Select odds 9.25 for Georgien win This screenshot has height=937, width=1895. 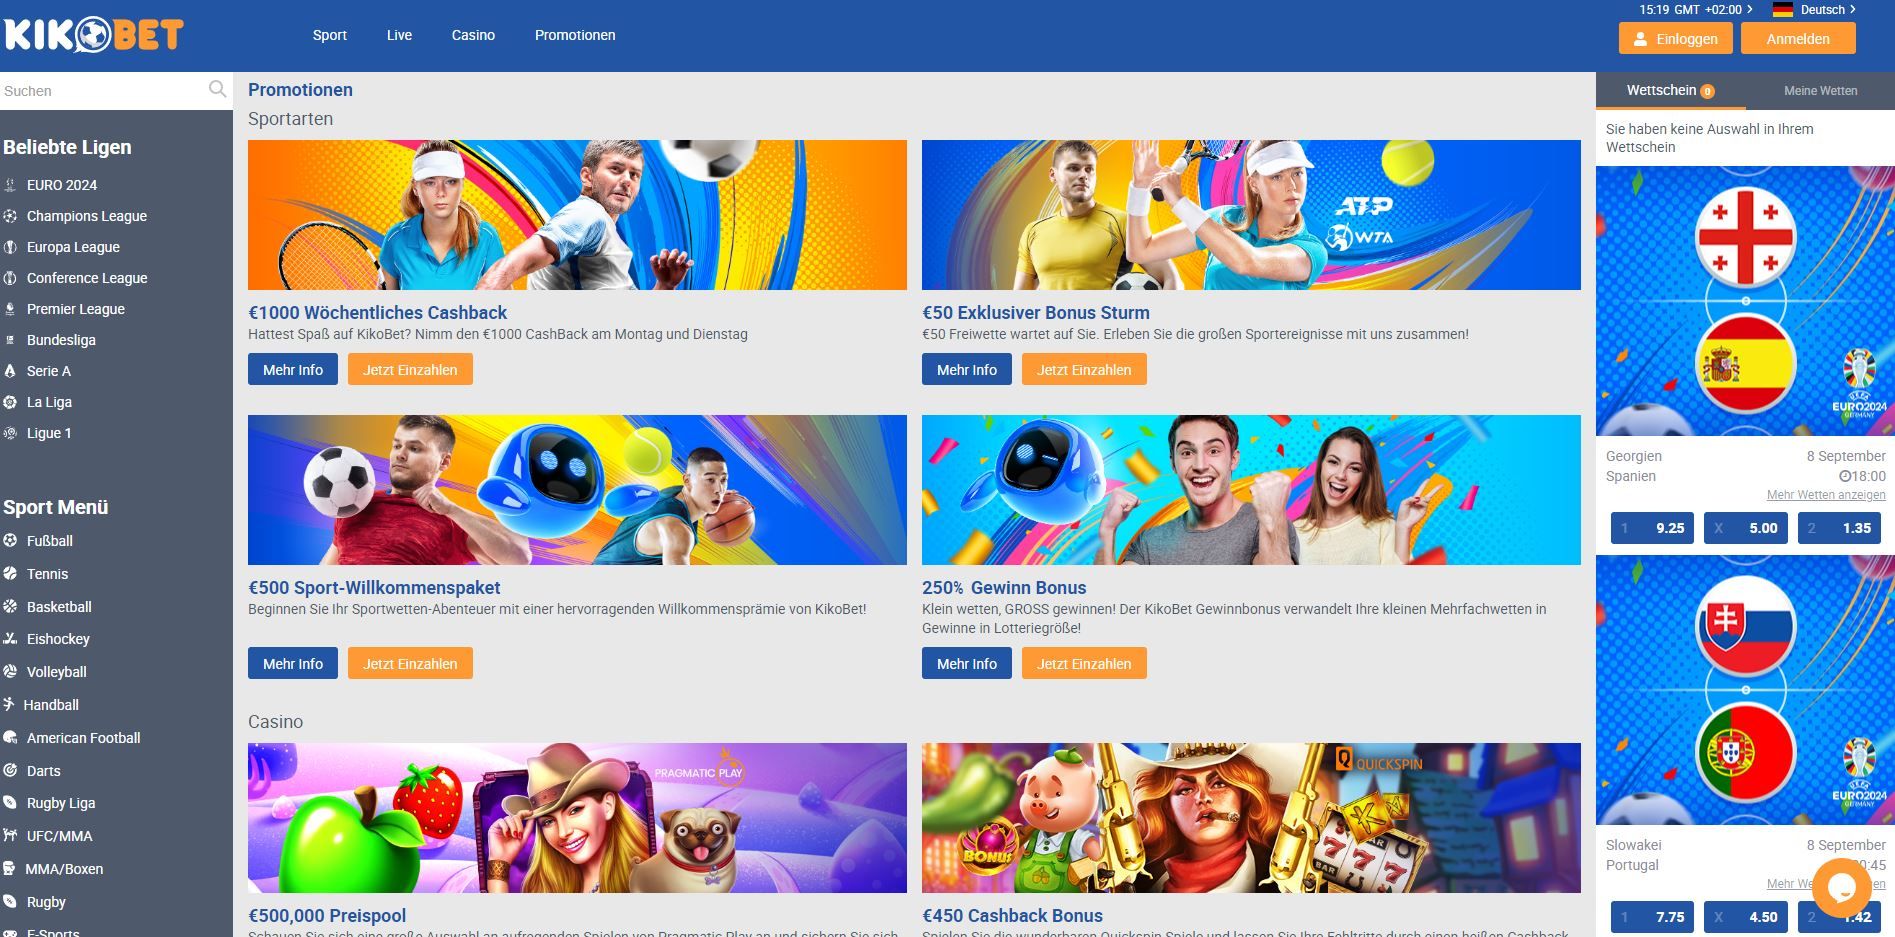pos(1652,528)
